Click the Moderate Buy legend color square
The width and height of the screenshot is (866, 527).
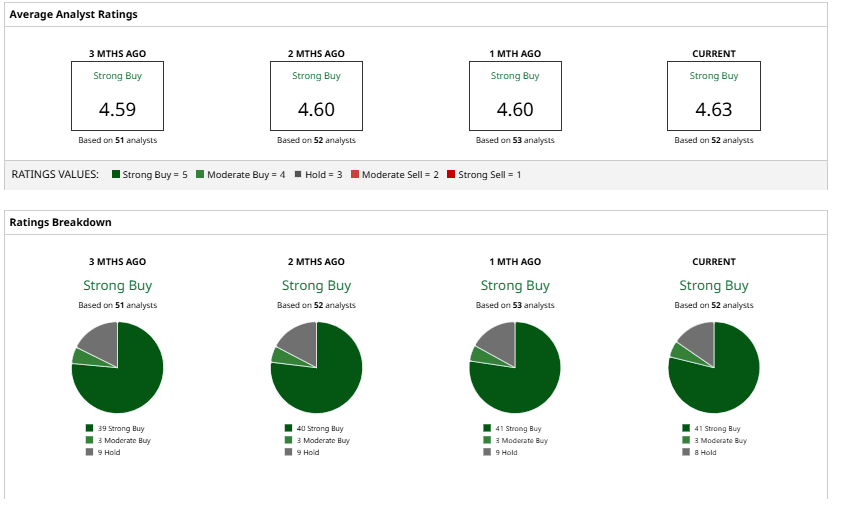click(200, 174)
